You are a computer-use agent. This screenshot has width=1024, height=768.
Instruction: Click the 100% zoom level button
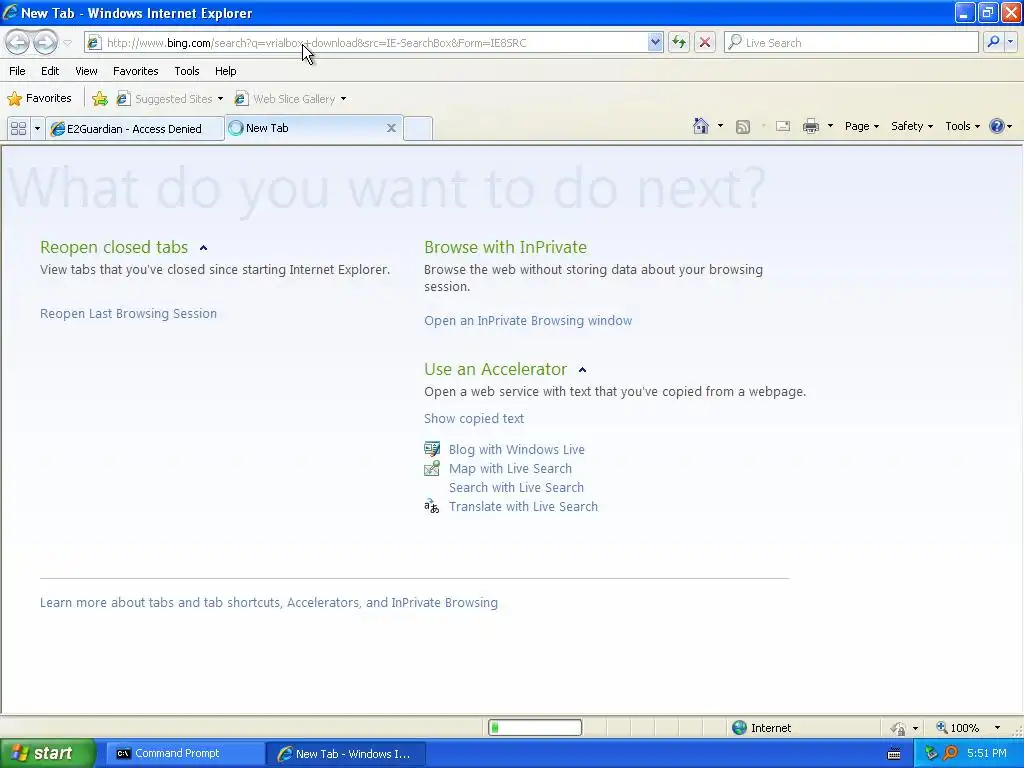[x=957, y=728]
